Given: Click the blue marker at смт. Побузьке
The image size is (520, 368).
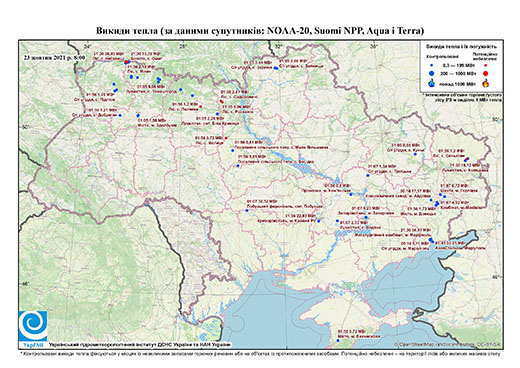Looking at the screenshot, I should pyautogui.click(x=247, y=211).
